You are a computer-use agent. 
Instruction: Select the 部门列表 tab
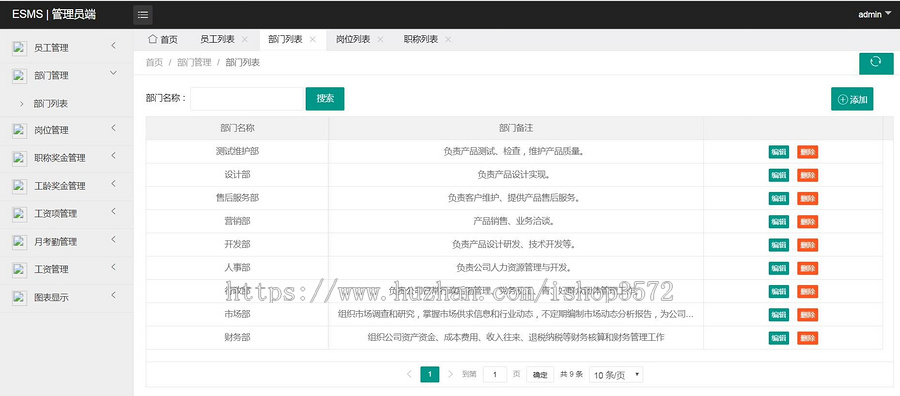[285, 40]
